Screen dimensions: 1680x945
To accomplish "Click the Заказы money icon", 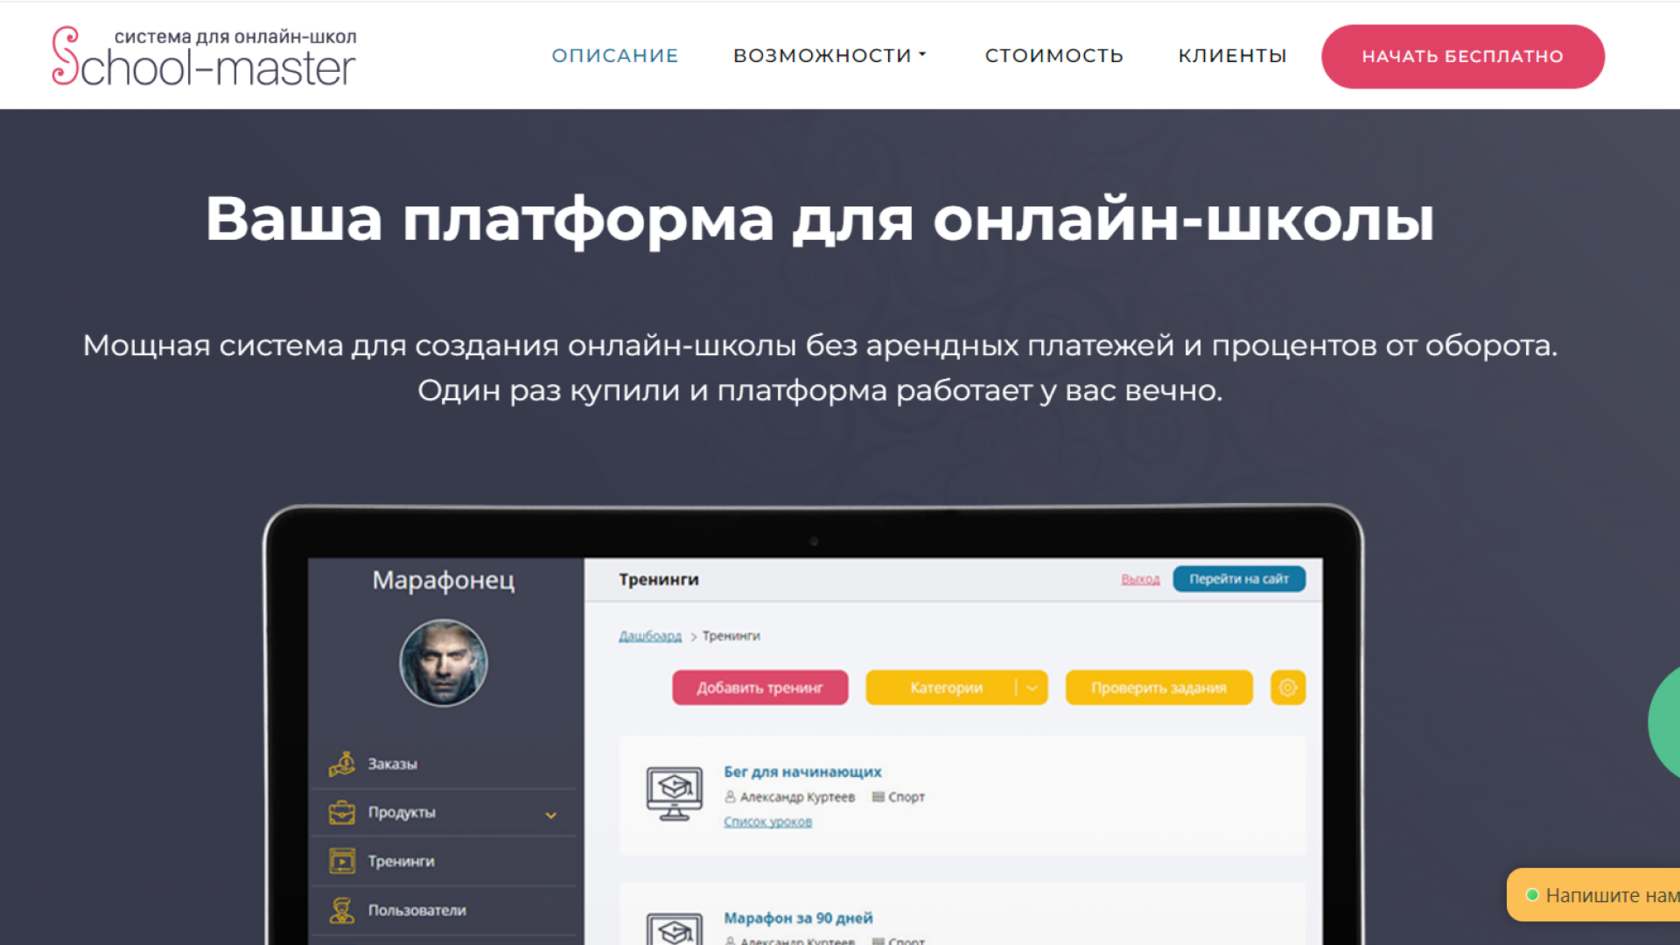I will pyautogui.click(x=342, y=764).
